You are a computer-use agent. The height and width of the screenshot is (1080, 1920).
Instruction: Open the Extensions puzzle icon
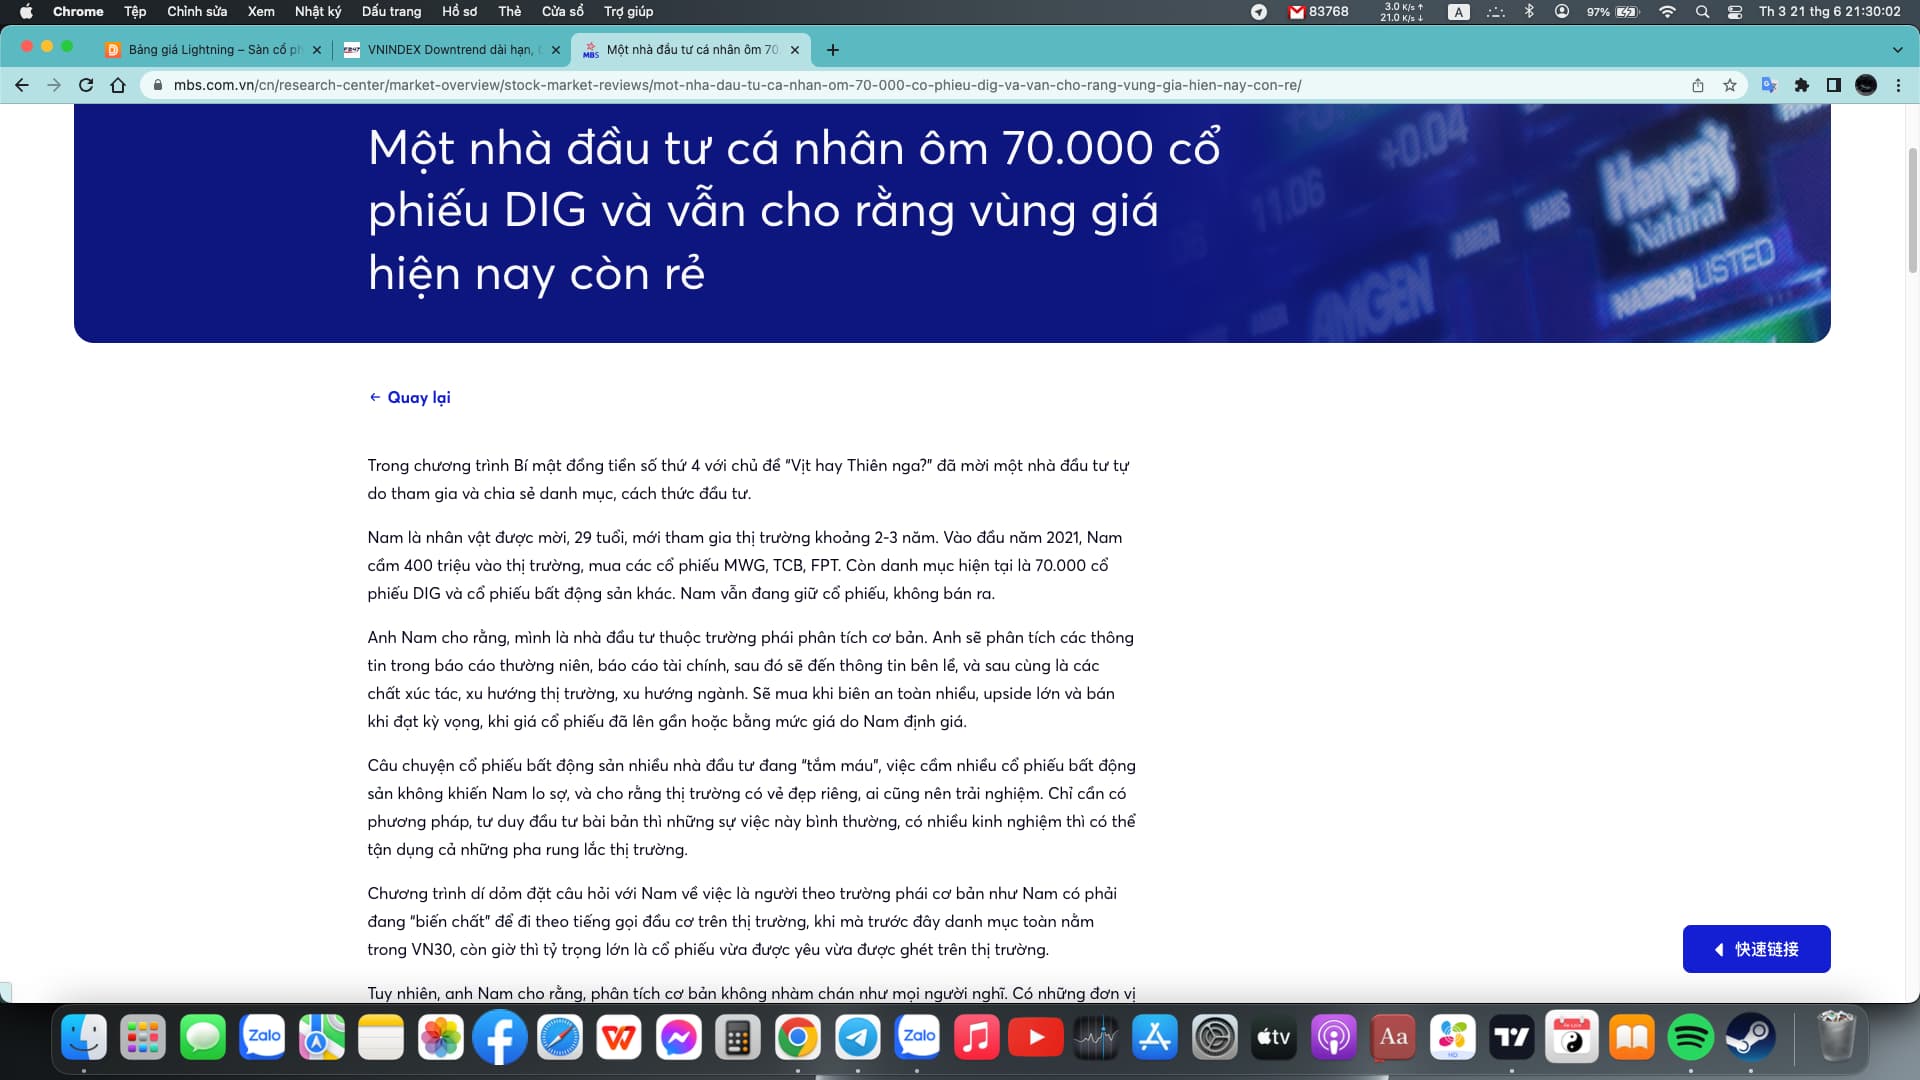click(1801, 85)
